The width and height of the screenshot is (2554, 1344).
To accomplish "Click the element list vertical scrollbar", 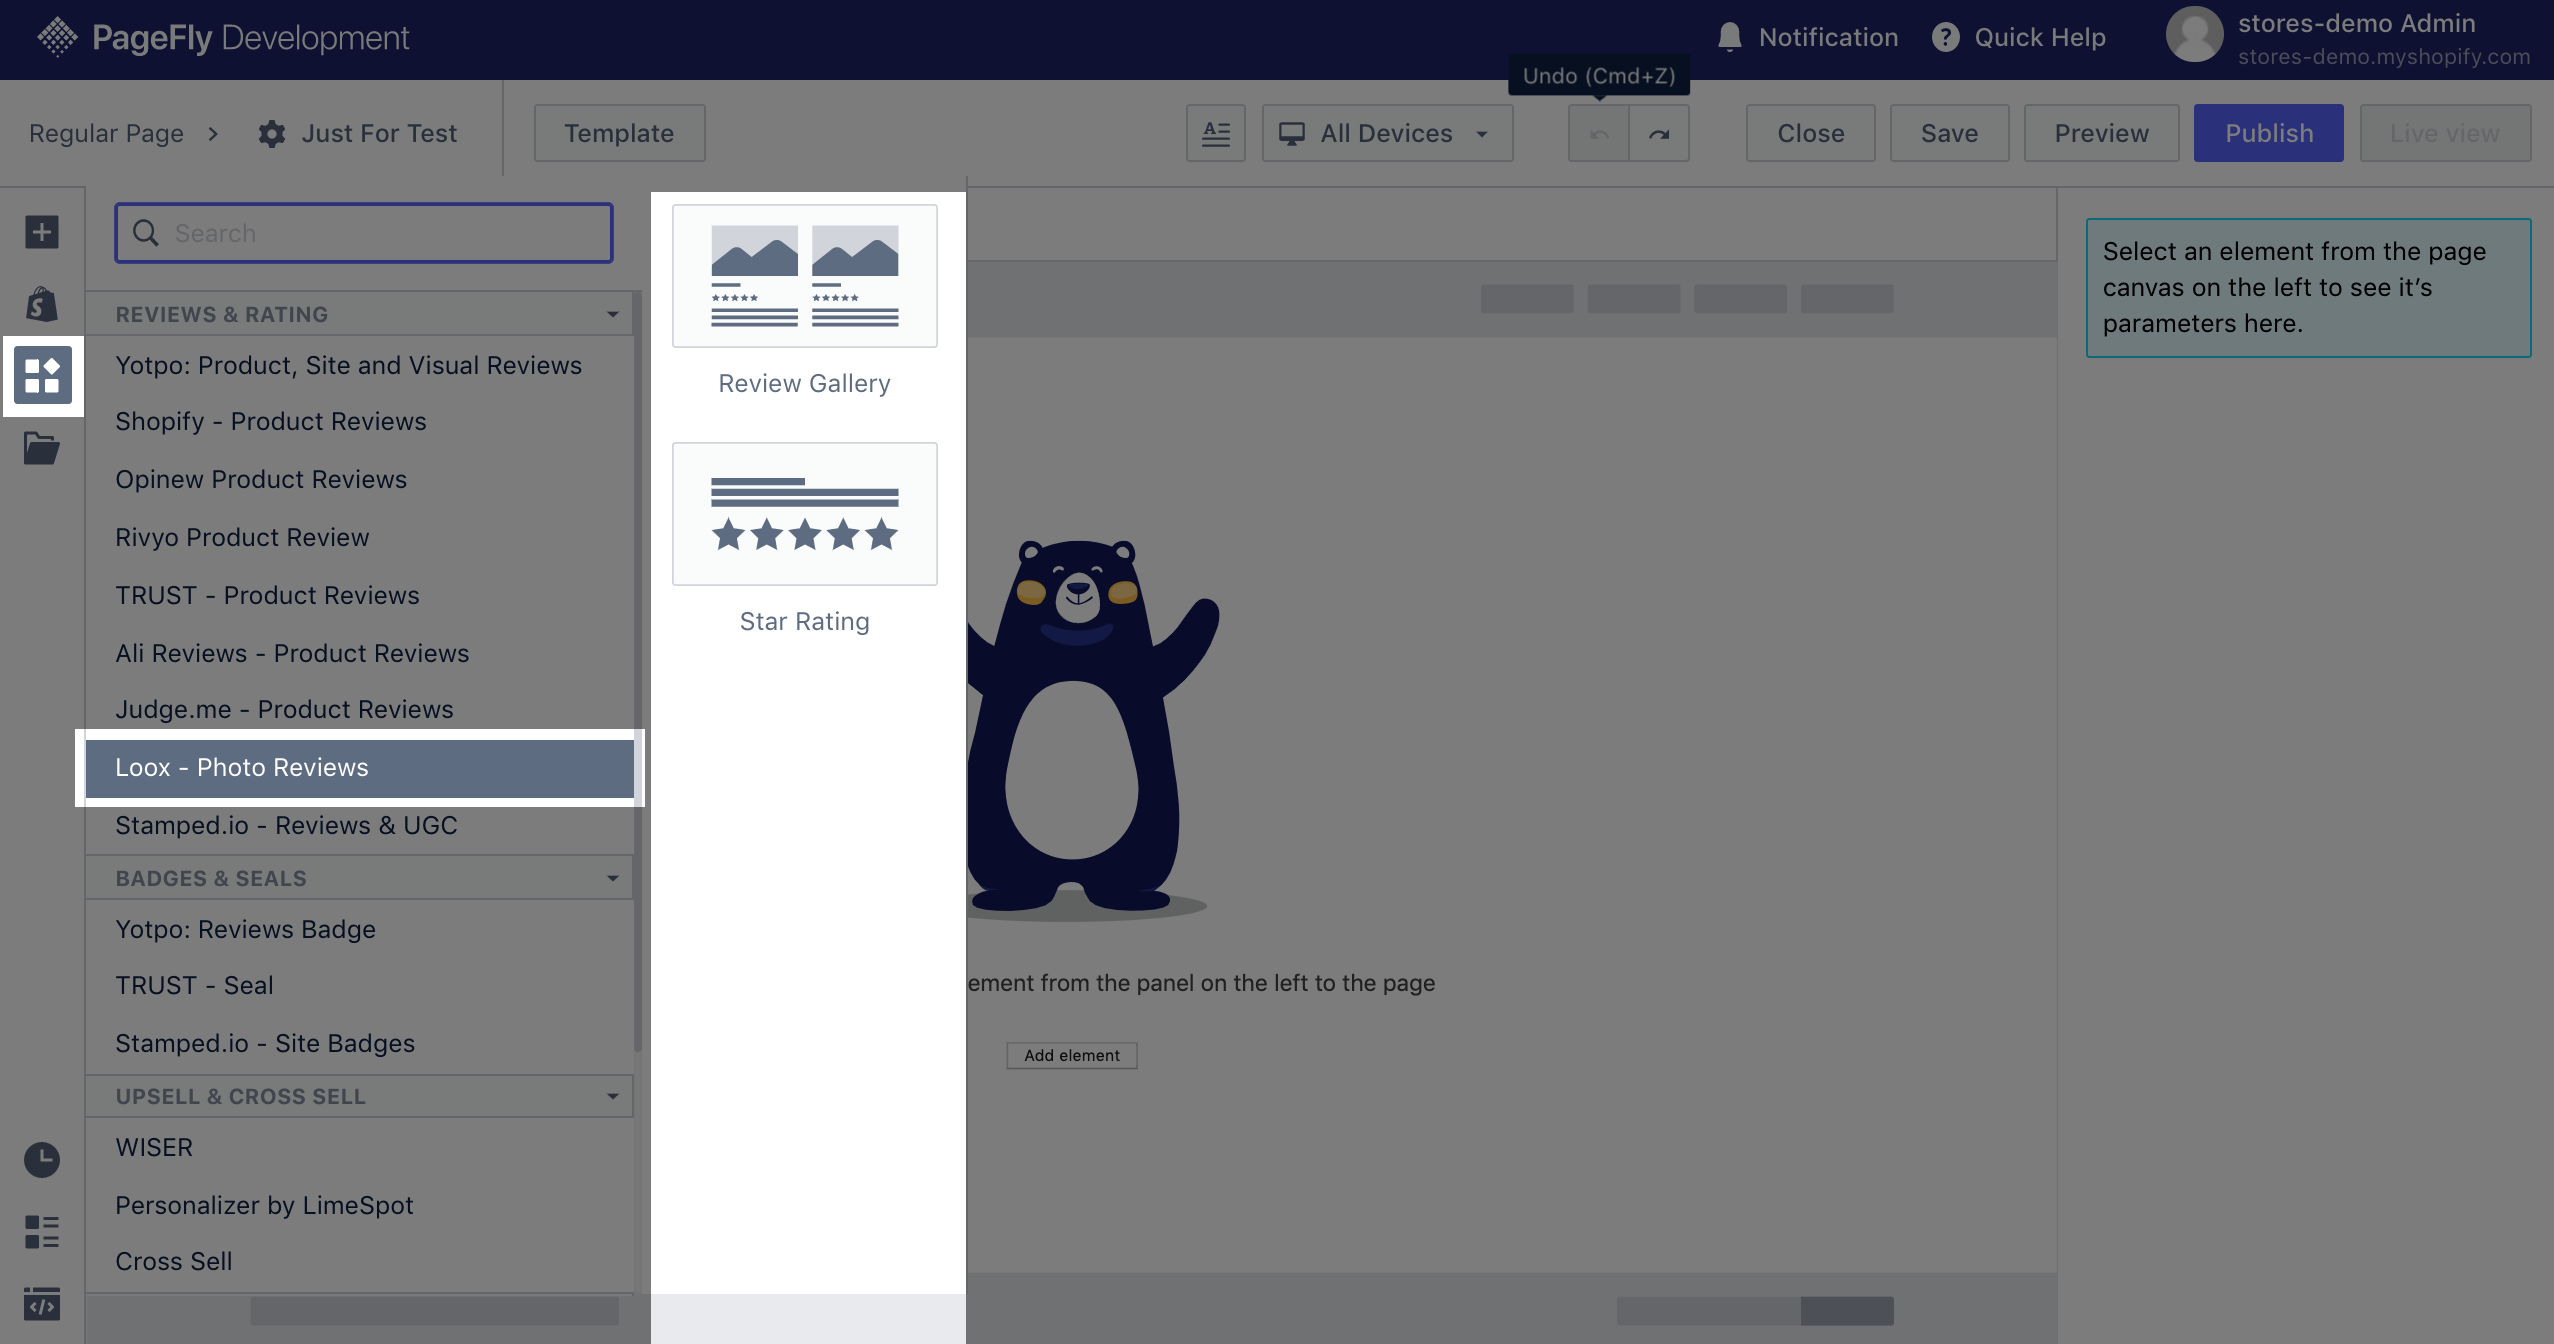I will (x=638, y=670).
